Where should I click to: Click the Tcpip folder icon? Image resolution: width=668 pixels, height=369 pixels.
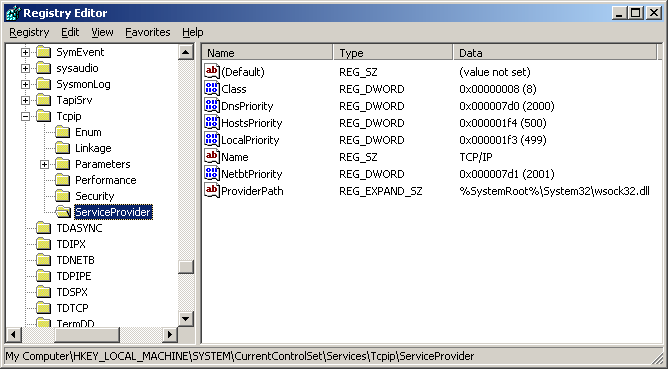(43, 116)
